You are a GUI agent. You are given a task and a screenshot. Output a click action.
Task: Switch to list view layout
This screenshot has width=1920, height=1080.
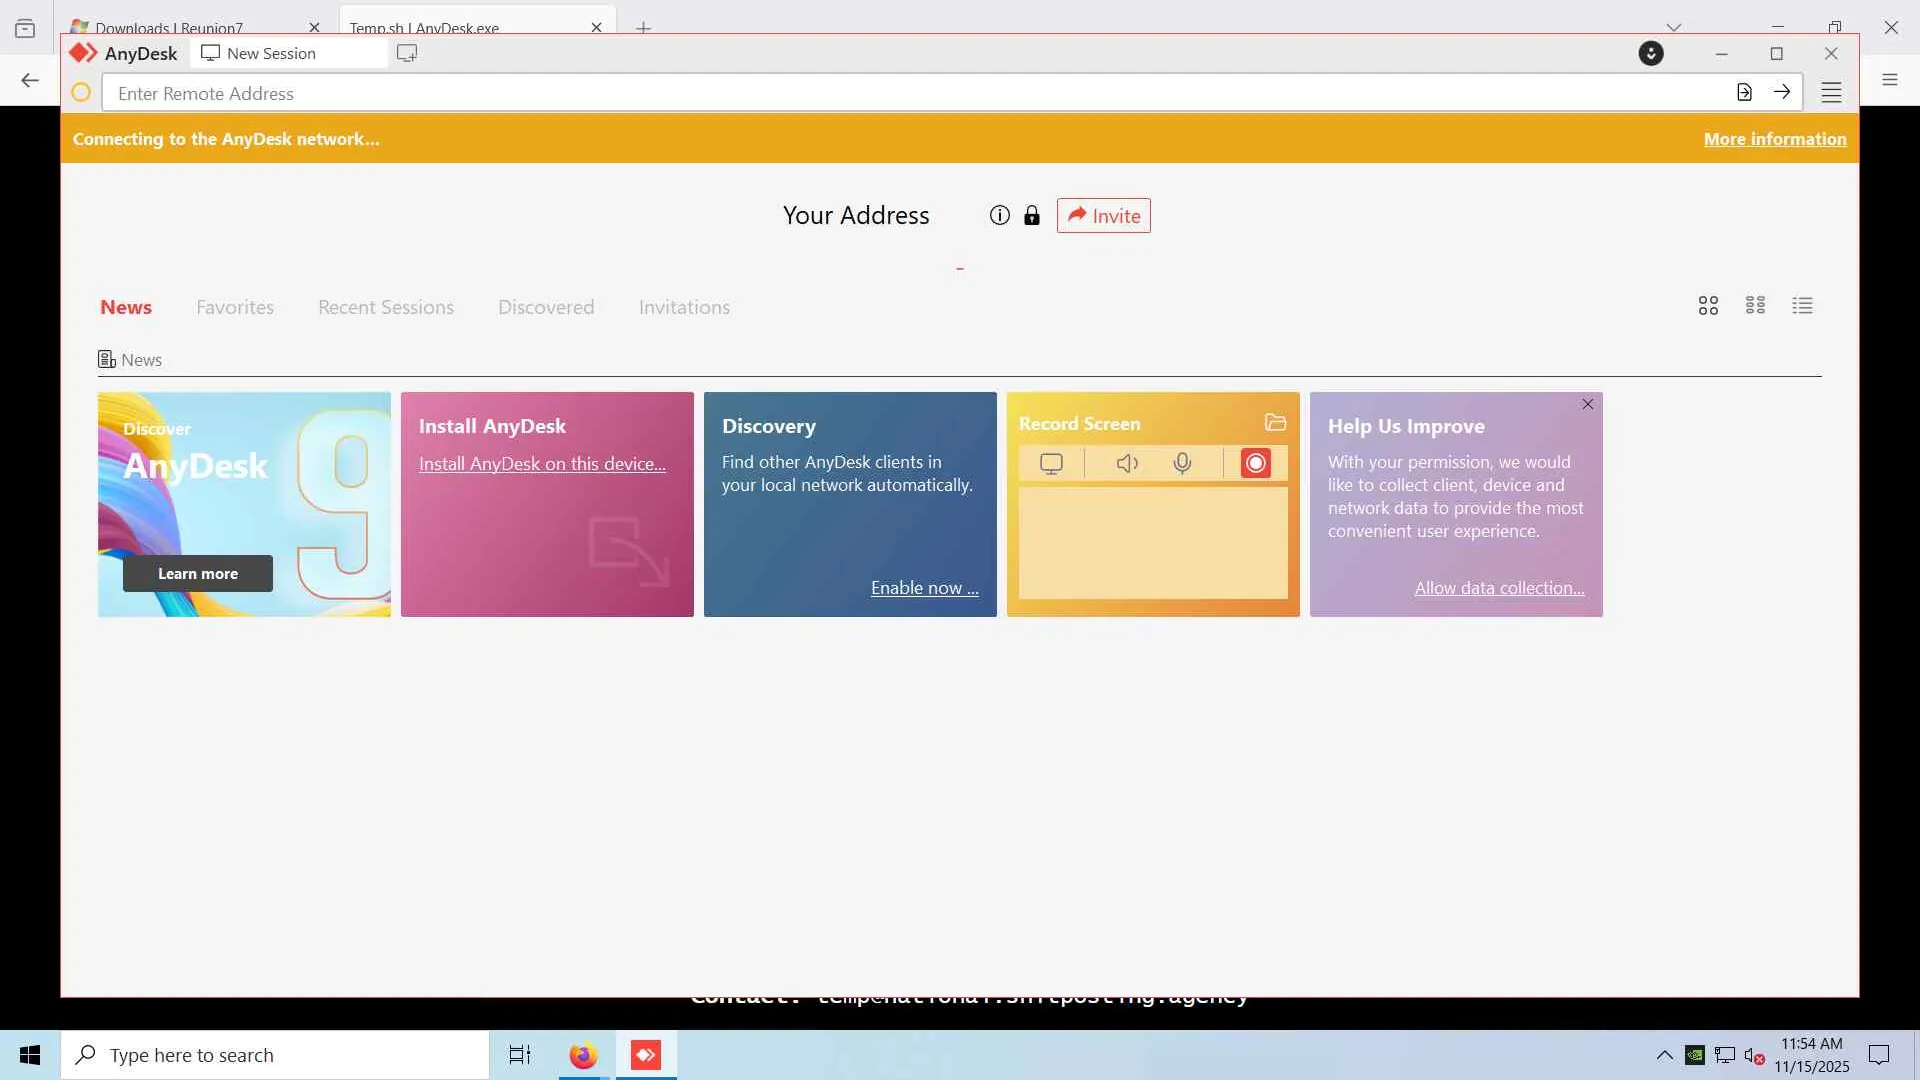(1802, 306)
